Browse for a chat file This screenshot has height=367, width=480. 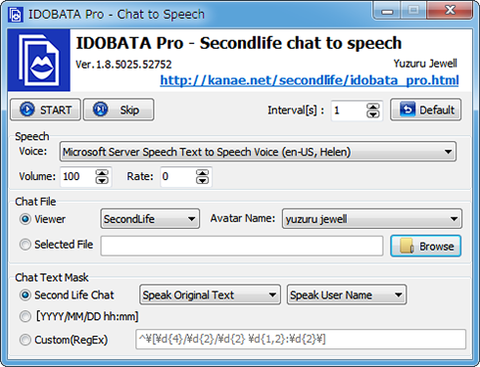point(426,246)
